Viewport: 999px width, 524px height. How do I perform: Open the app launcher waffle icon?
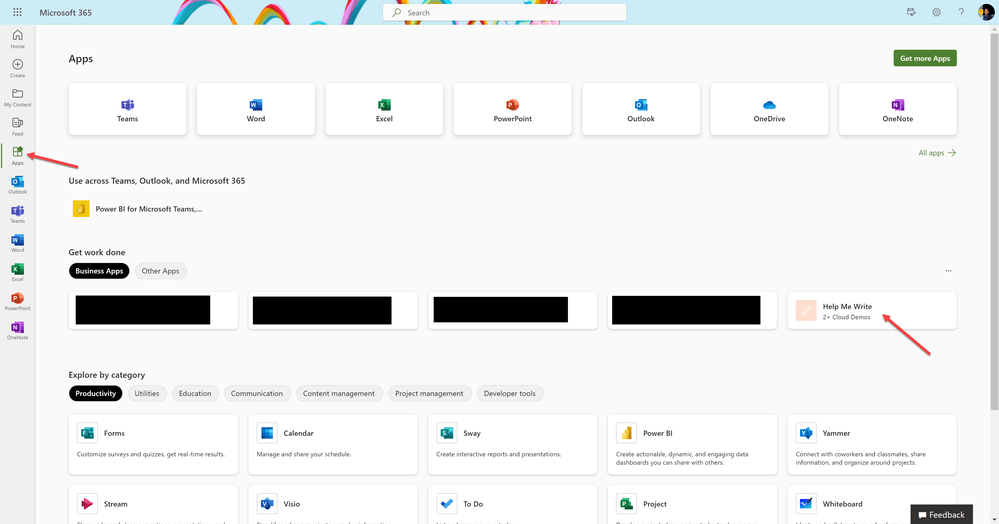(17, 12)
